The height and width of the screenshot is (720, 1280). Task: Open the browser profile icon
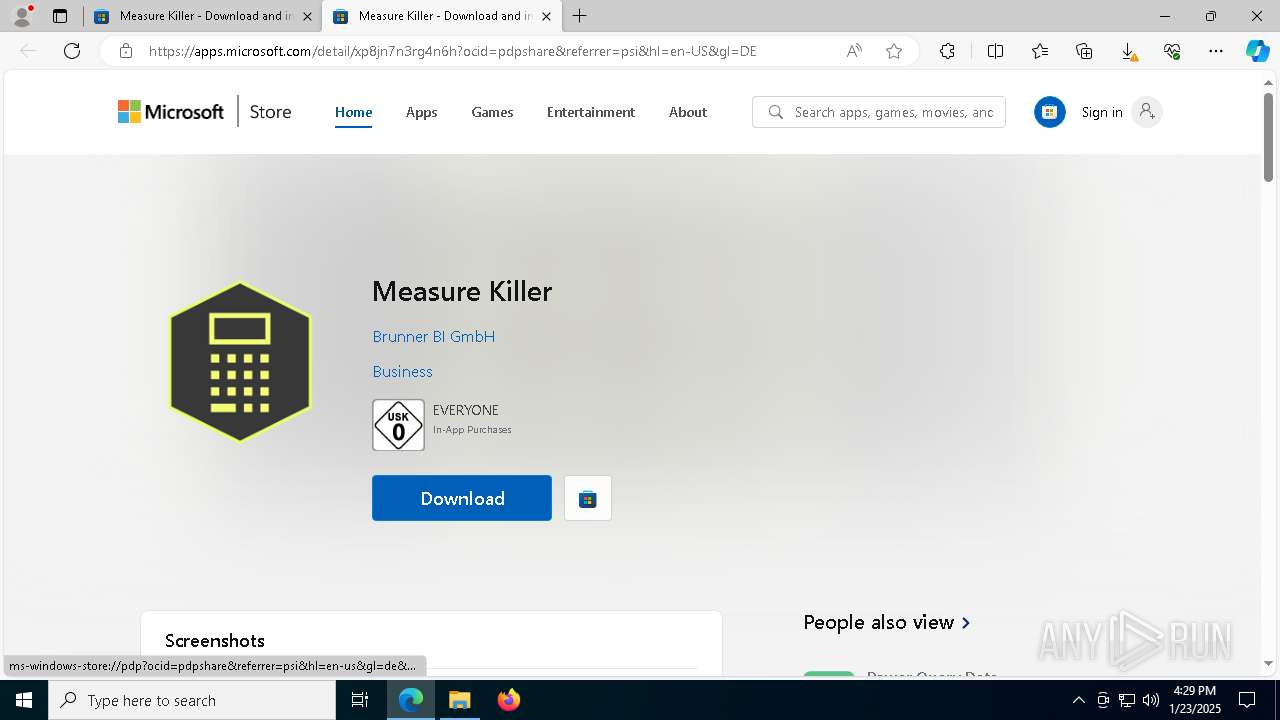[x=21, y=16]
